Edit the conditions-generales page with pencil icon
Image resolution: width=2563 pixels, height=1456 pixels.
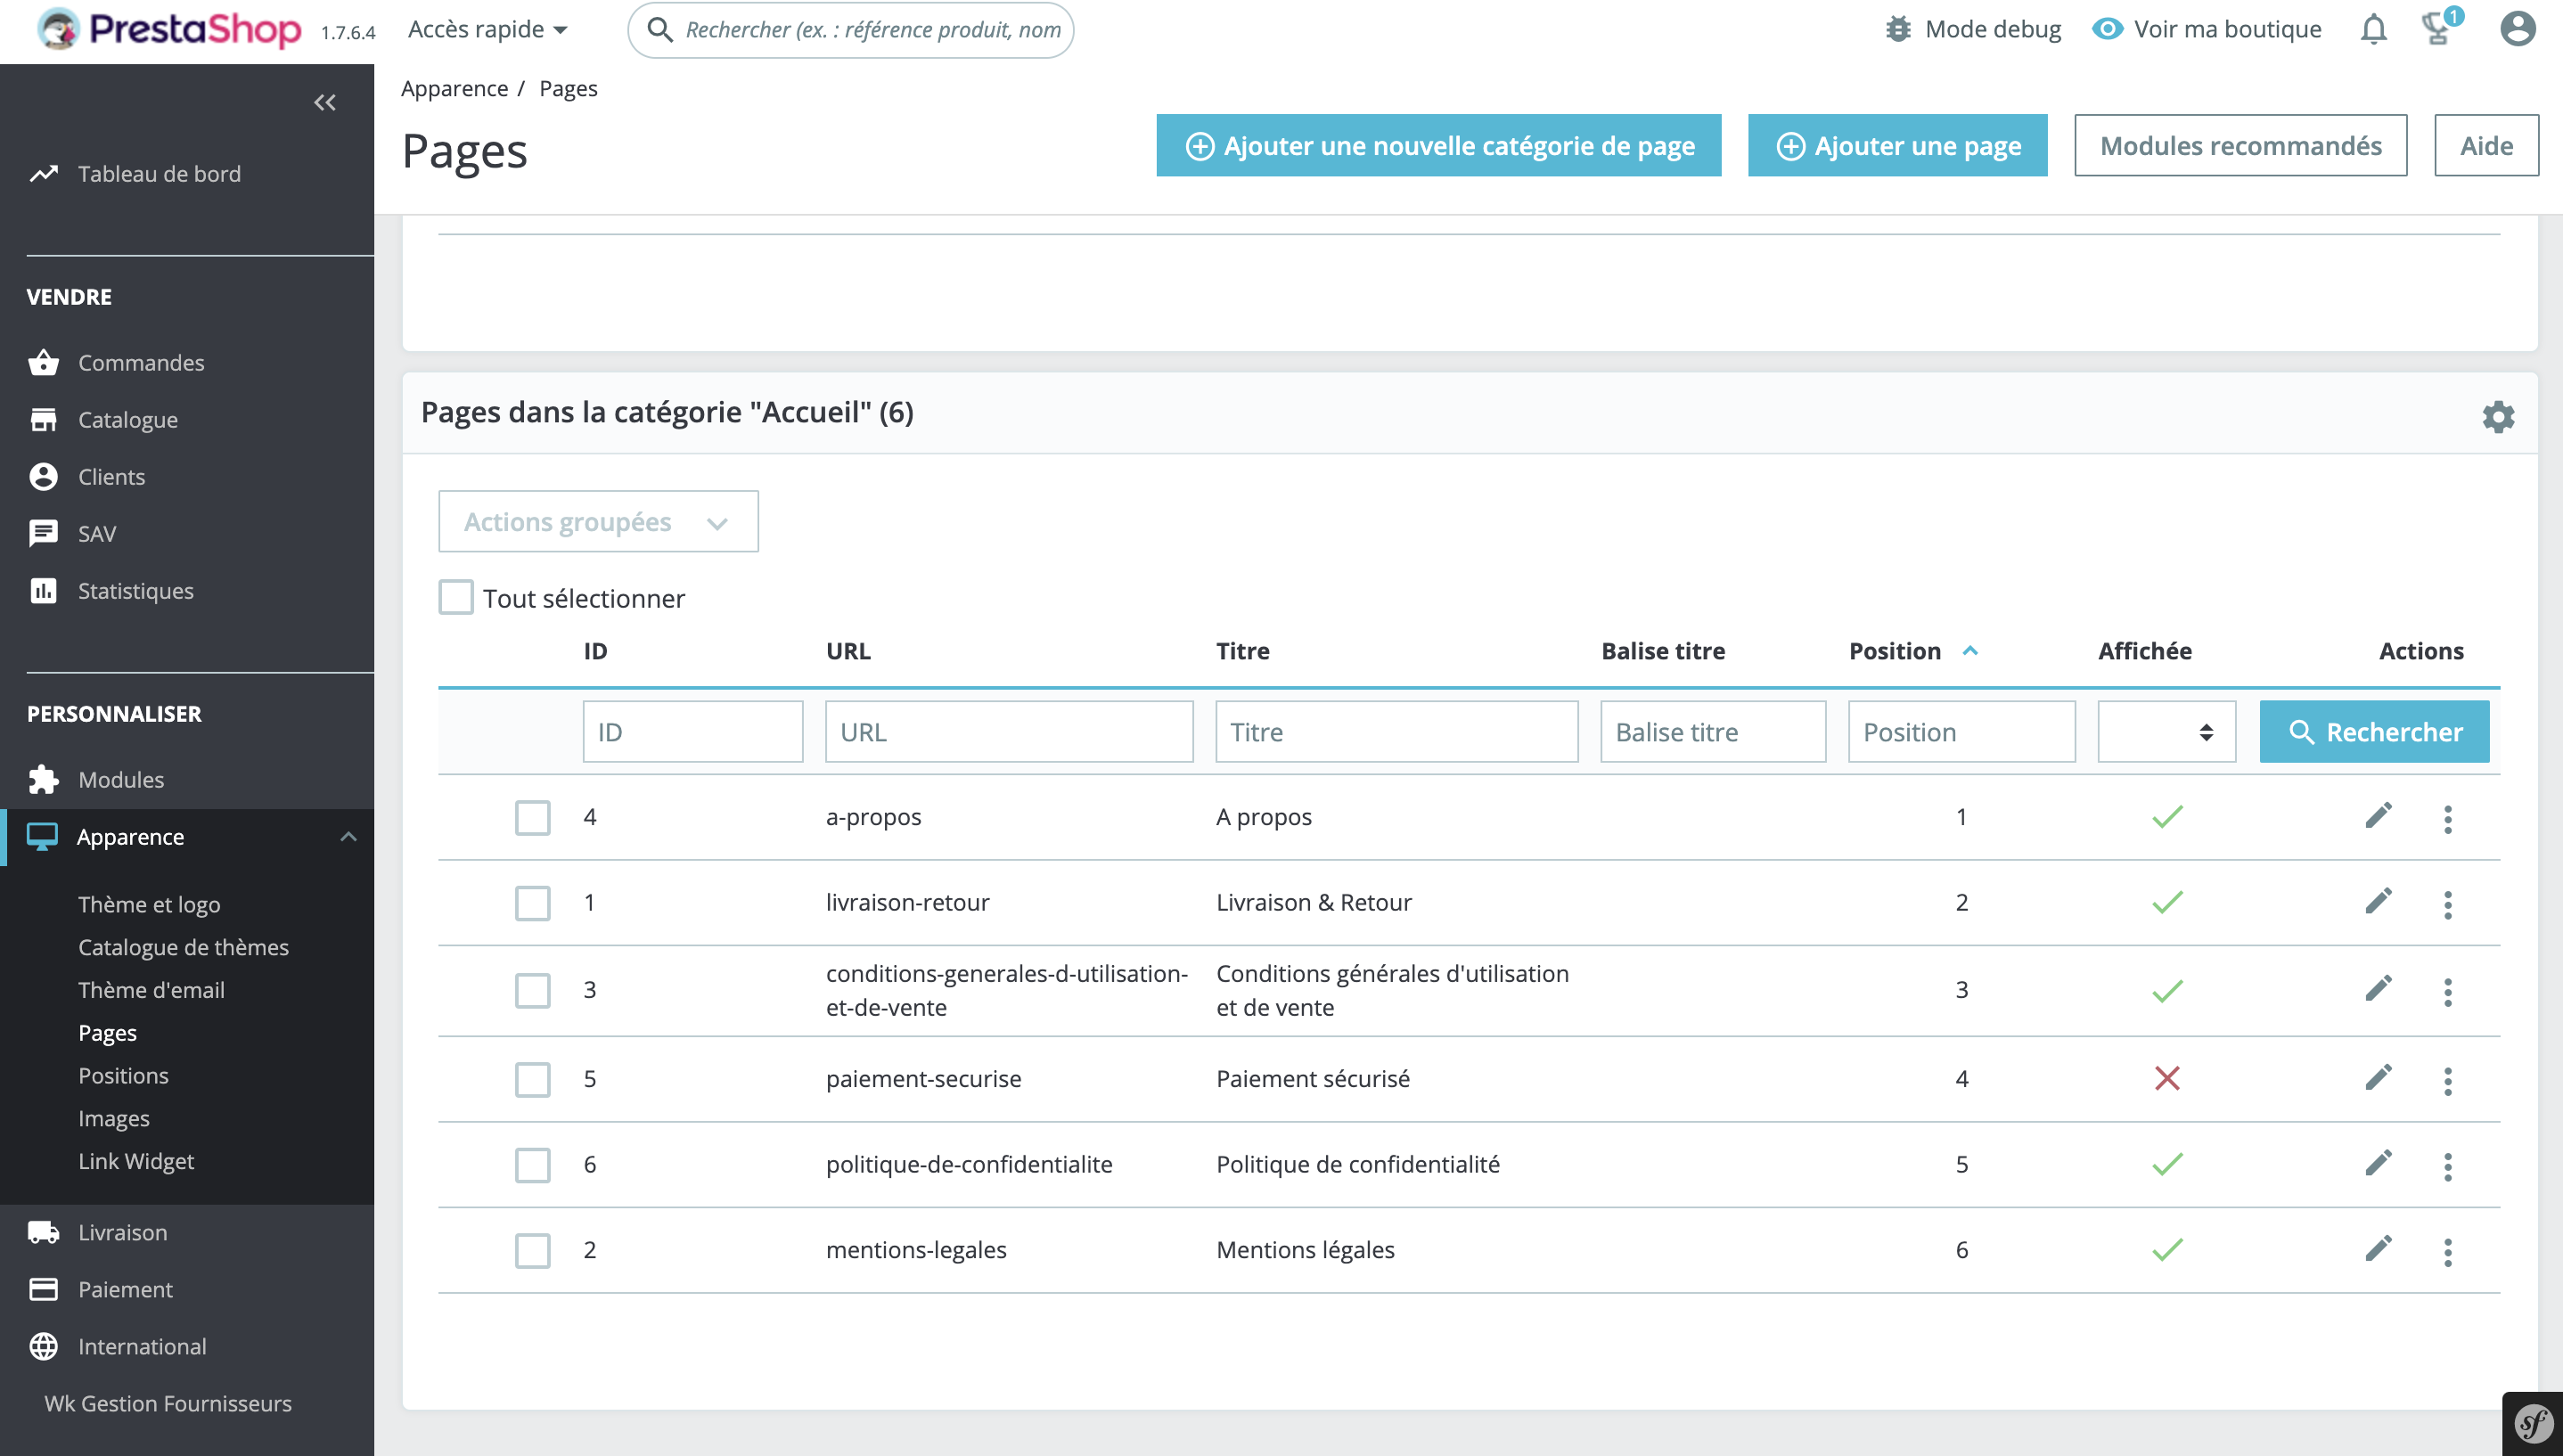coord(2378,989)
